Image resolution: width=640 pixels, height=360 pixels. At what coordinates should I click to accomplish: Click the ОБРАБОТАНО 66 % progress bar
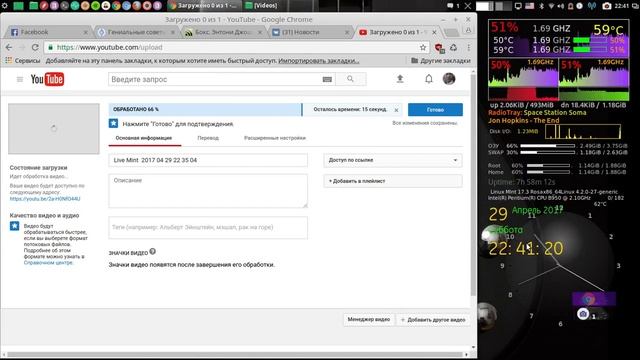(x=205, y=109)
